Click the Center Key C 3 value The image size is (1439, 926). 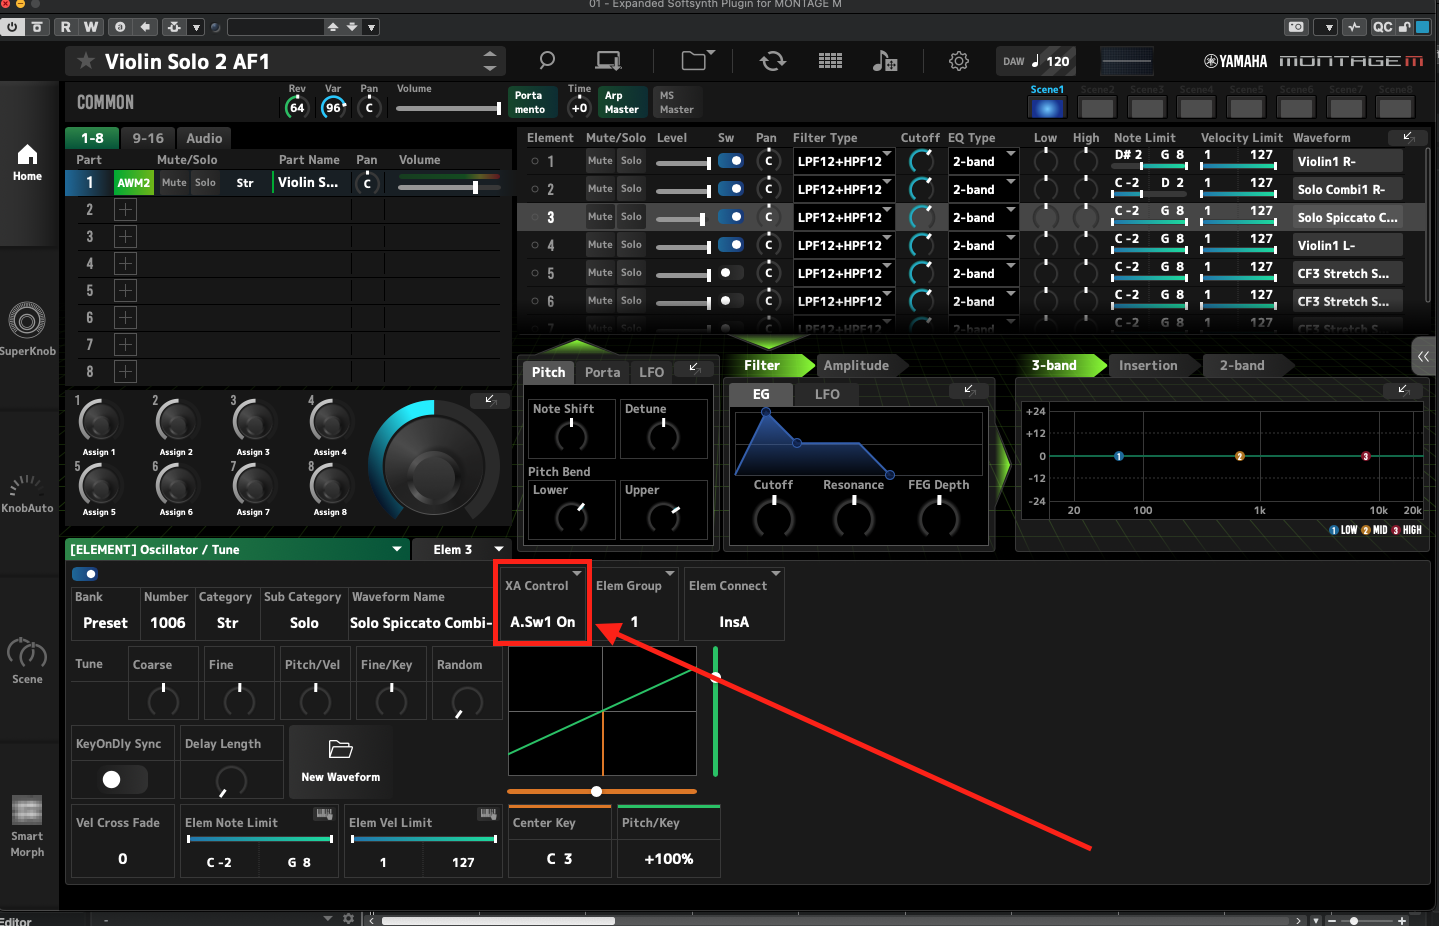(559, 859)
